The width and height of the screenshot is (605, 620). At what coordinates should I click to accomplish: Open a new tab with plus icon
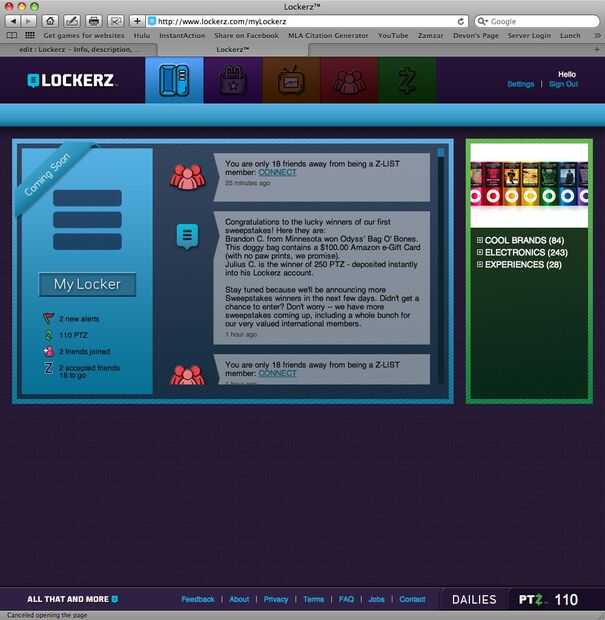click(597, 49)
